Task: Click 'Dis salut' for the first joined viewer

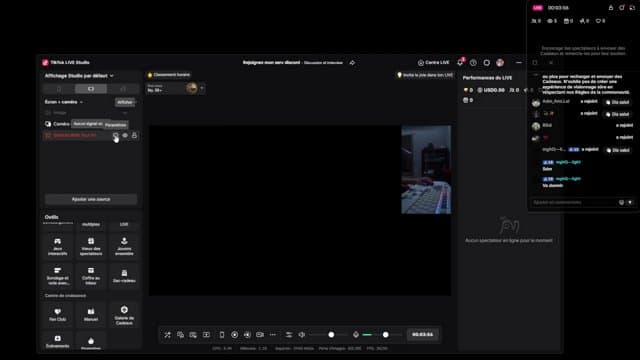Action: [617, 102]
